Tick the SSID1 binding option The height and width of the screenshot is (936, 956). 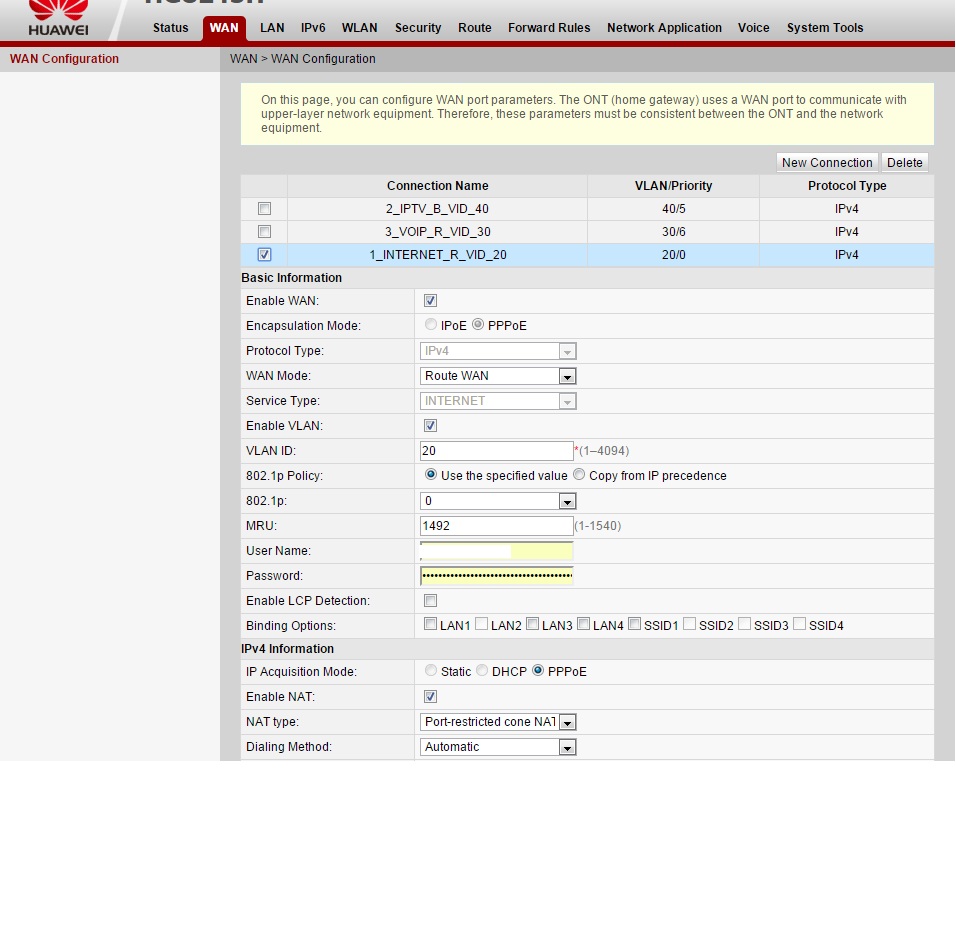point(635,625)
